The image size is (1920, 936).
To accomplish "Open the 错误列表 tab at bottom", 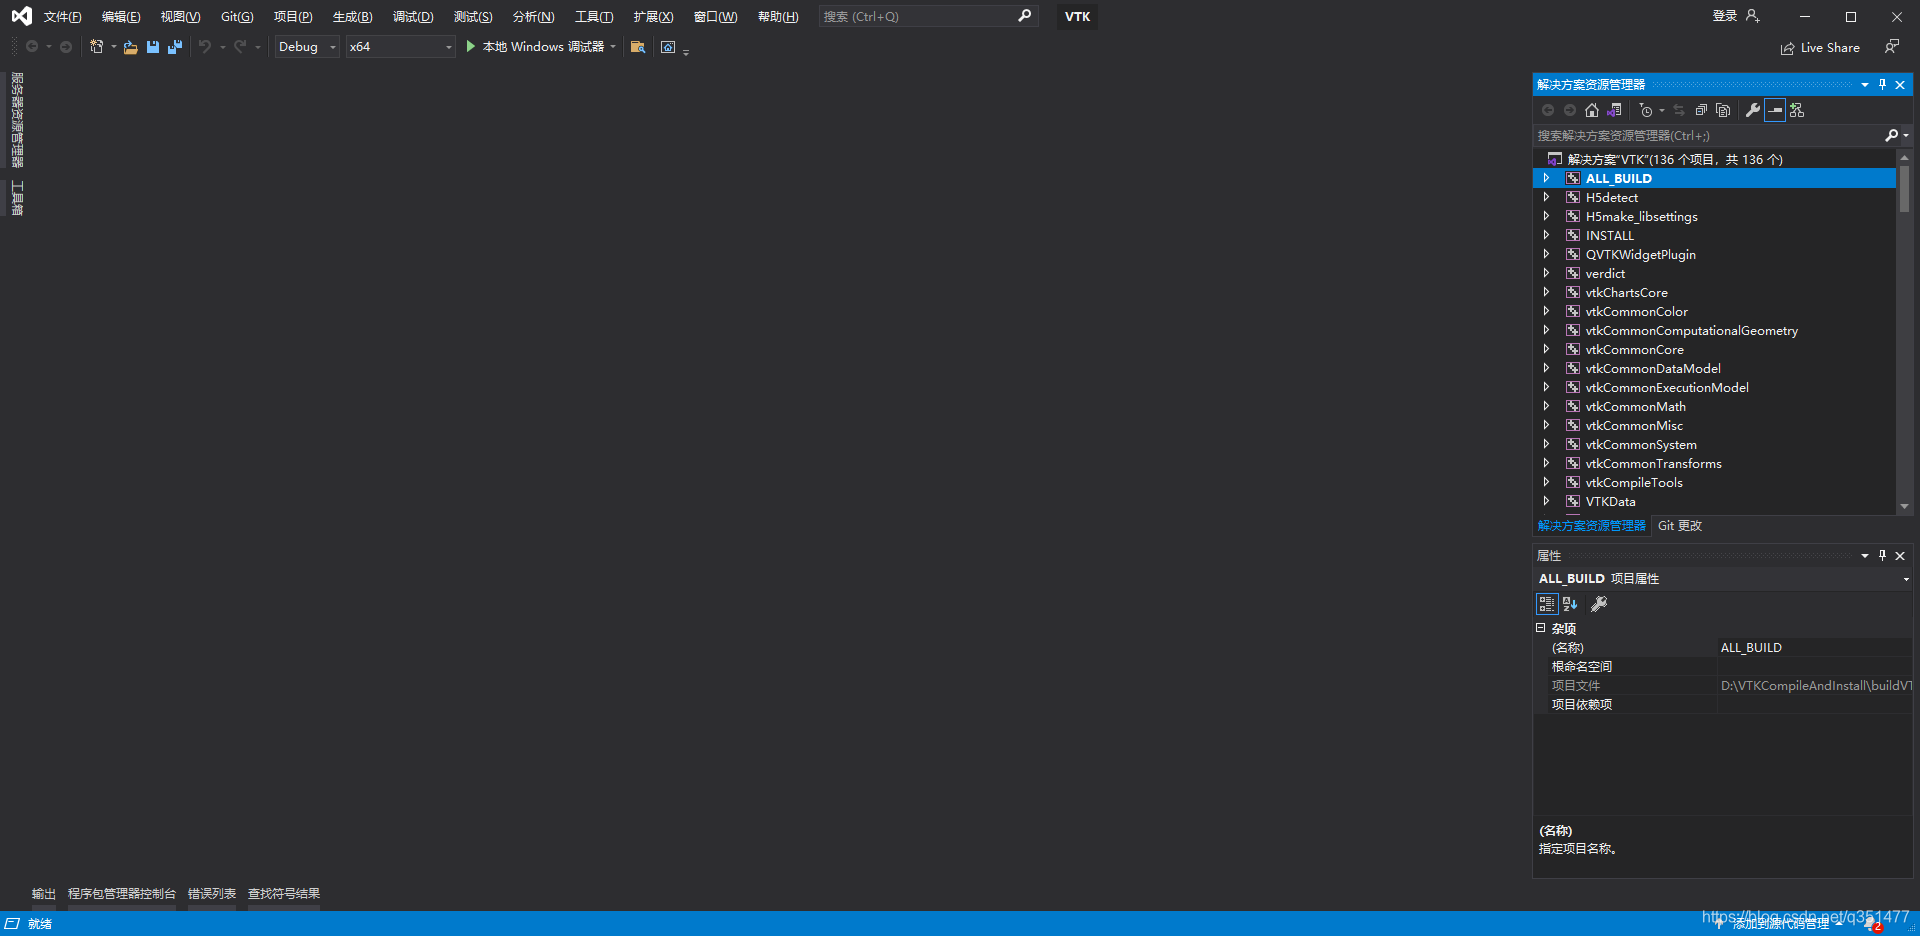I will tap(212, 894).
